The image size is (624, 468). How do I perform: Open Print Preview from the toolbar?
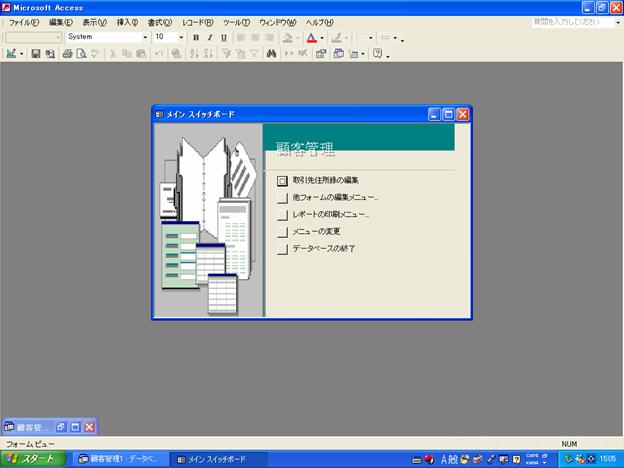coord(81,54)
